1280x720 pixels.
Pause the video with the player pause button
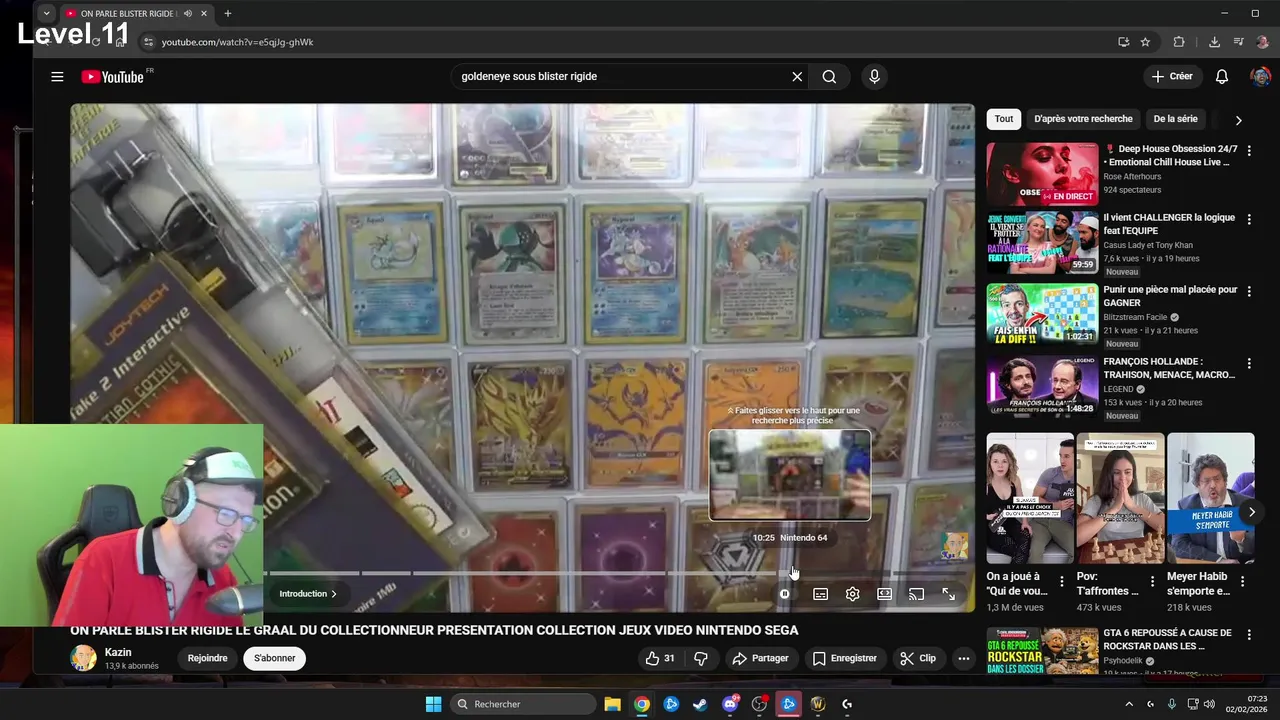tap(785, 594)
